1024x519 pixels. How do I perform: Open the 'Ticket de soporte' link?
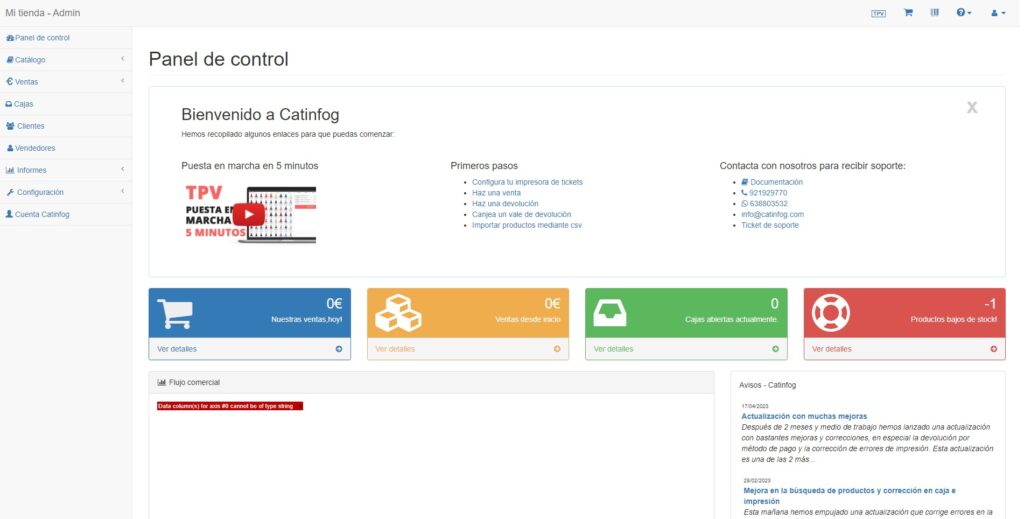click(x=769, y=225)
